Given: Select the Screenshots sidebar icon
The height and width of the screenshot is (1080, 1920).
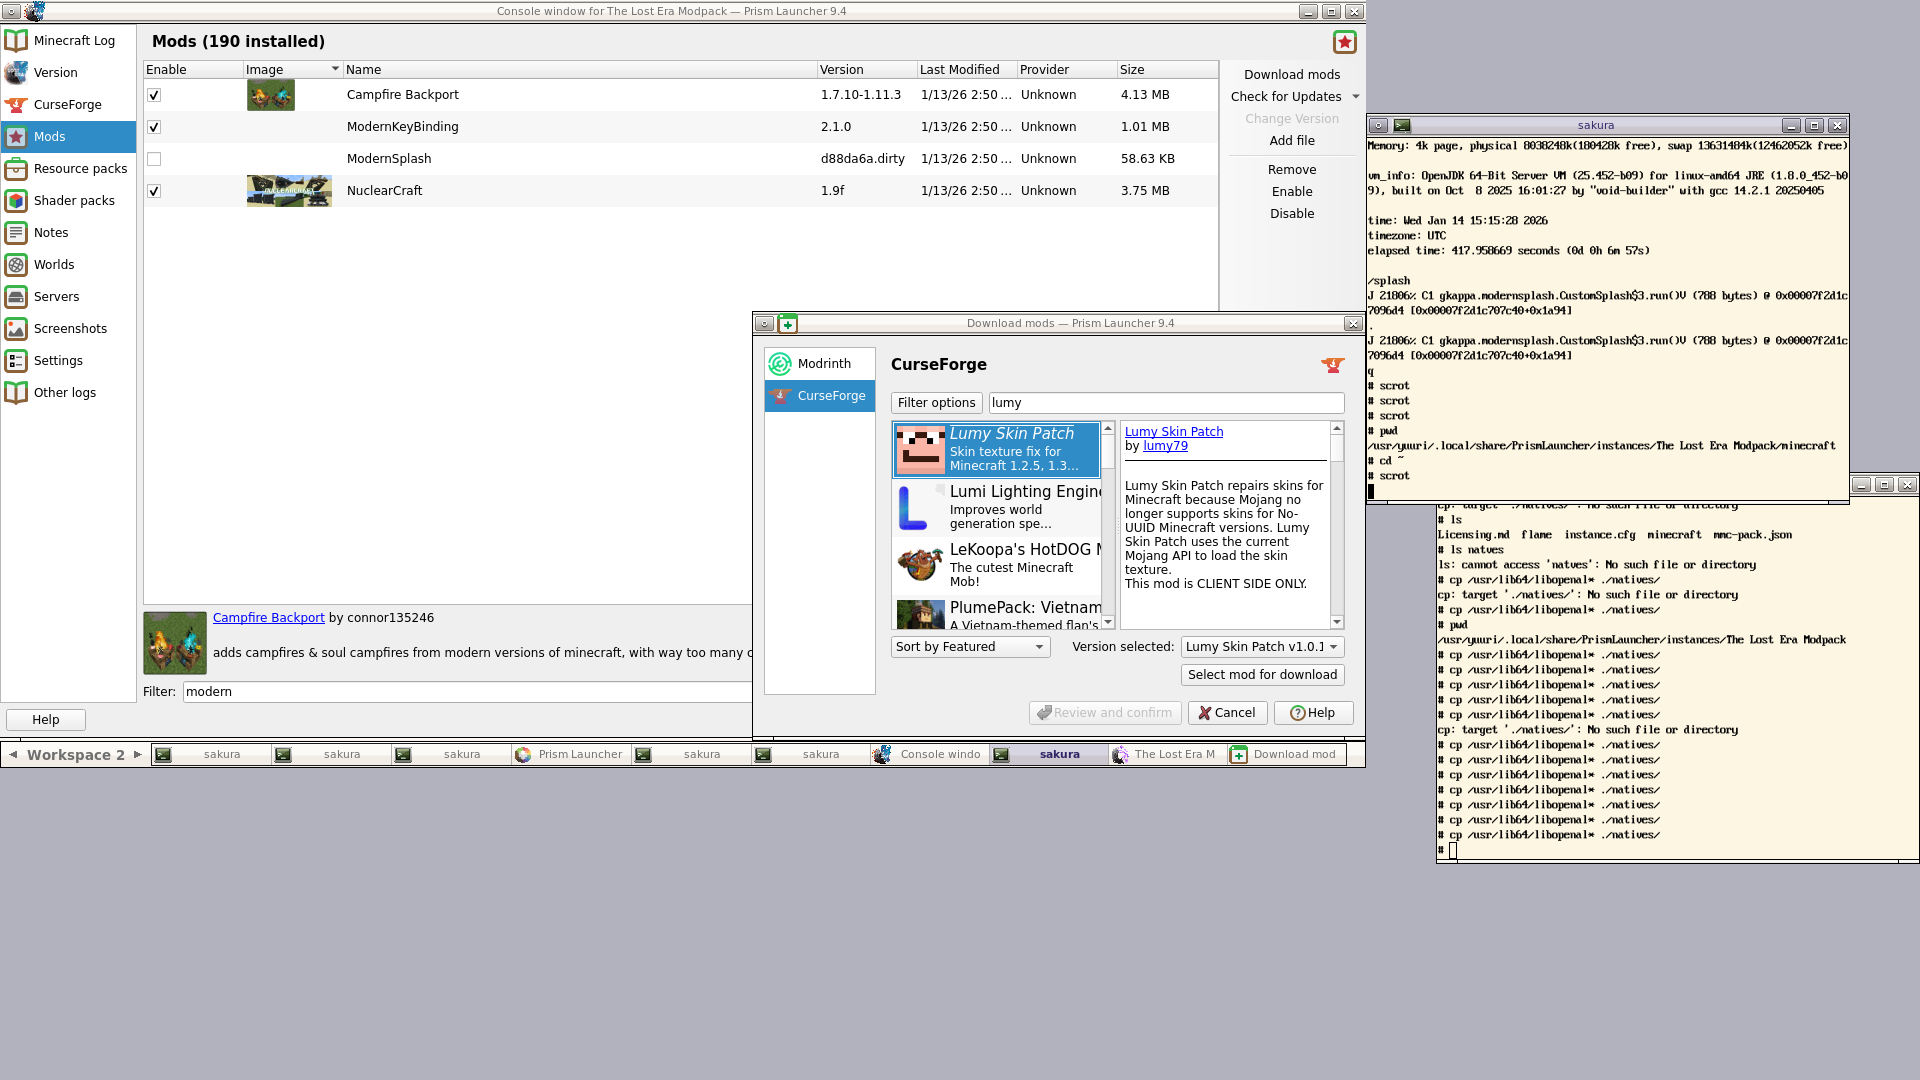Looking at the screenshot, I should coord(16,329).
